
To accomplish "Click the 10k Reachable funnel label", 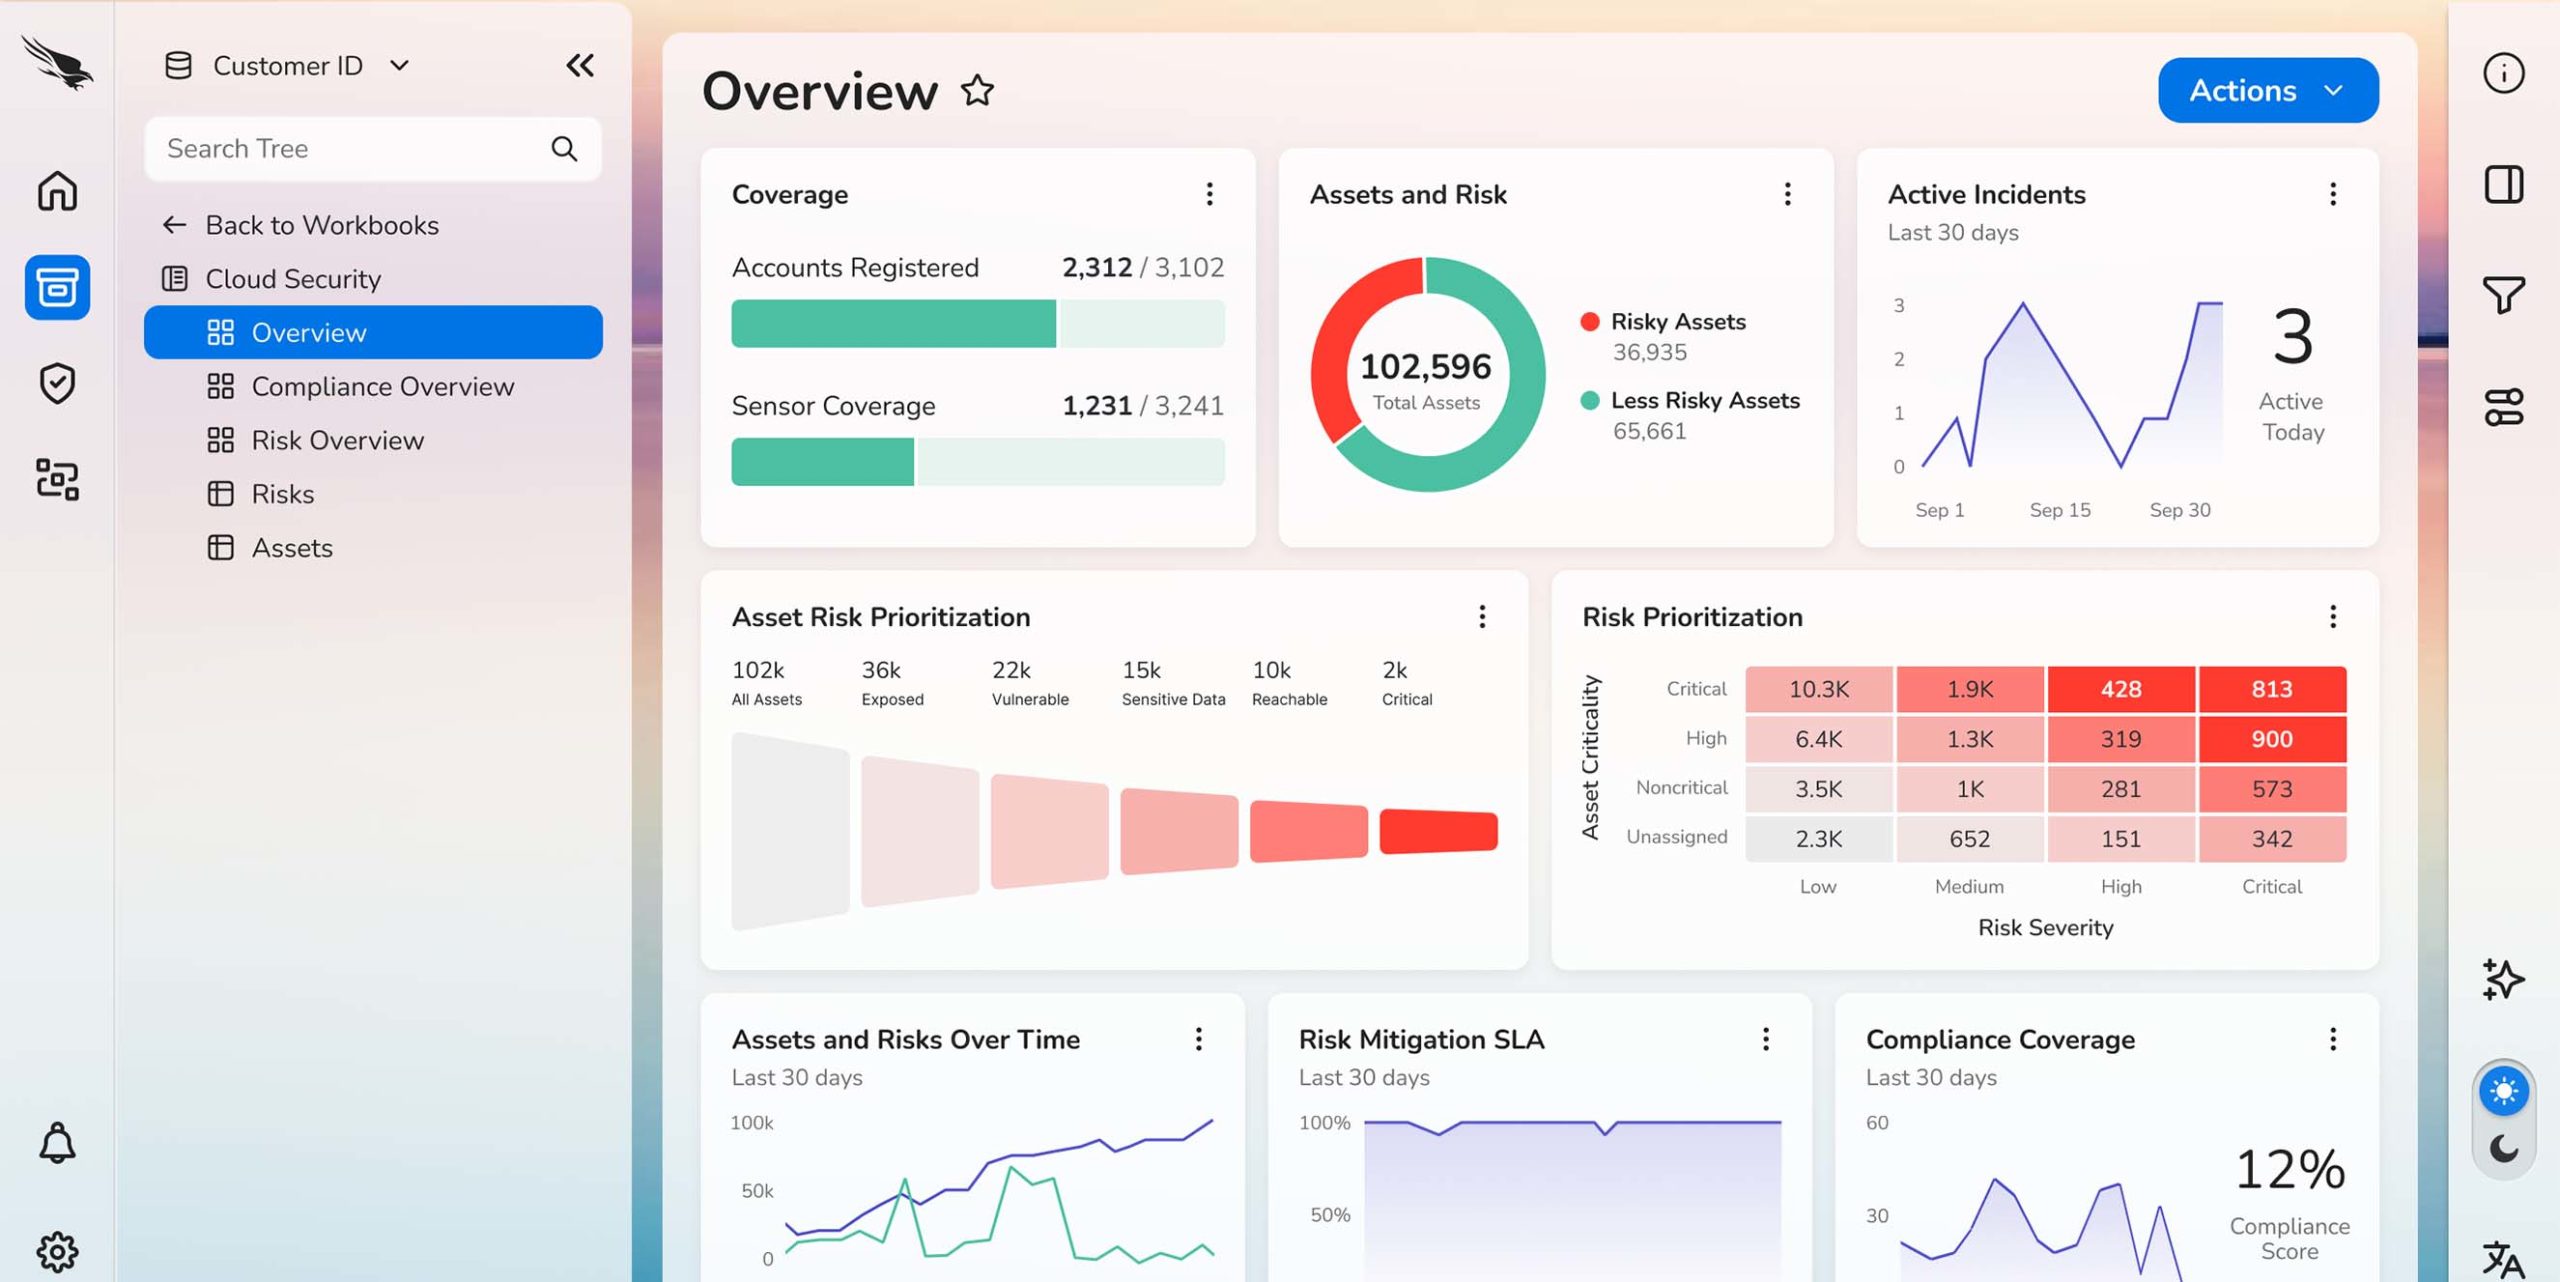I will [1289, 683].
